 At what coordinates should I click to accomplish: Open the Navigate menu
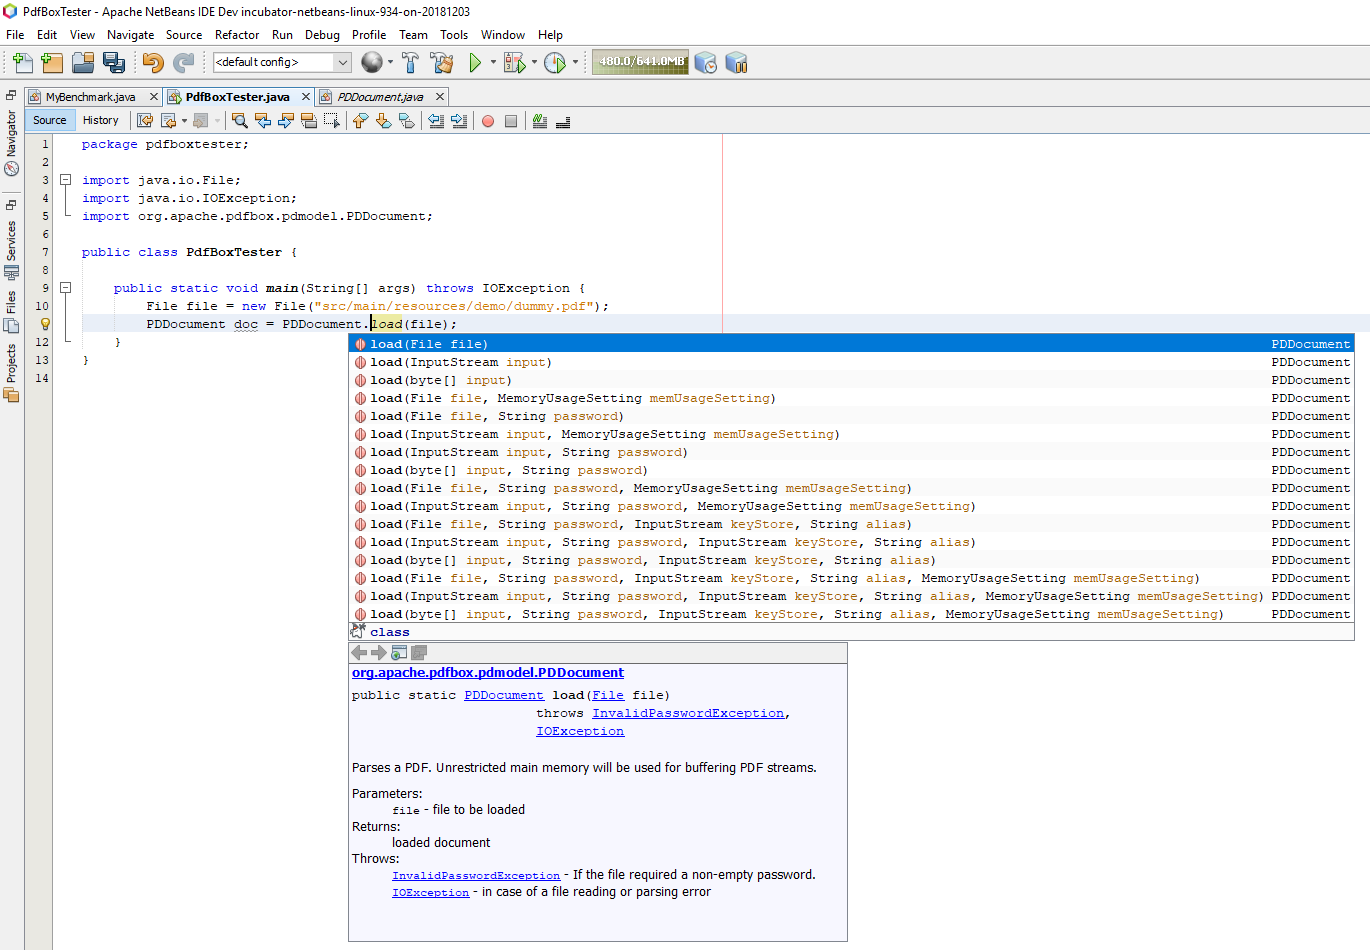[x=130, y=34]
